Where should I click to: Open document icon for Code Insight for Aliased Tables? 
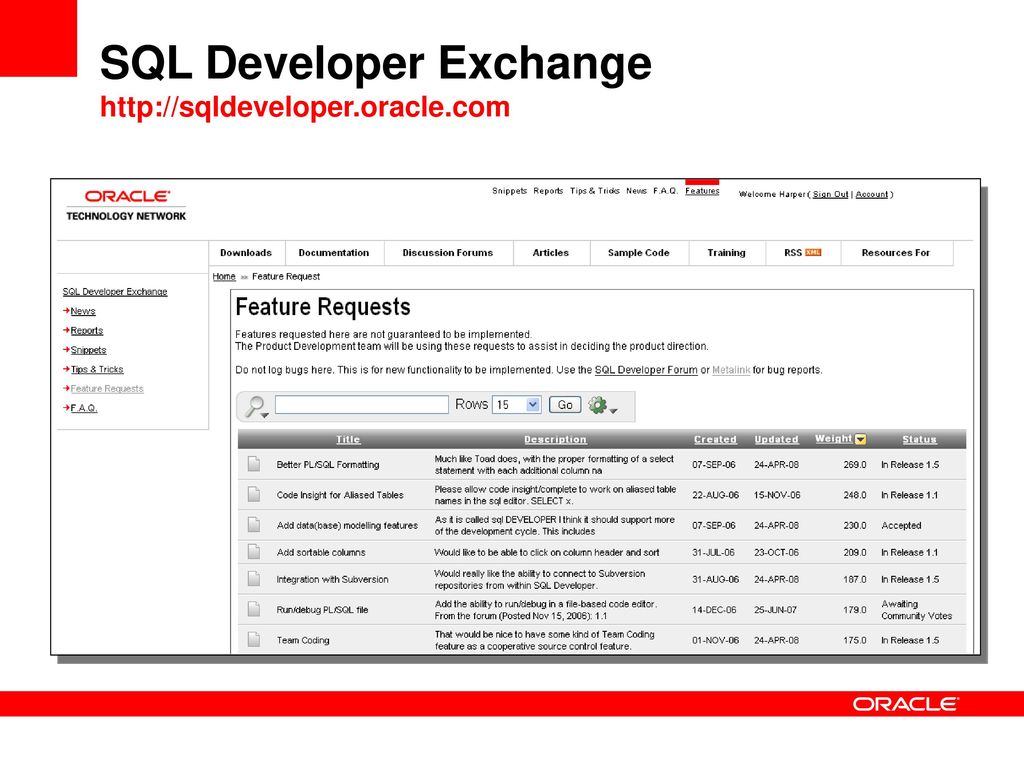point(254,494)
